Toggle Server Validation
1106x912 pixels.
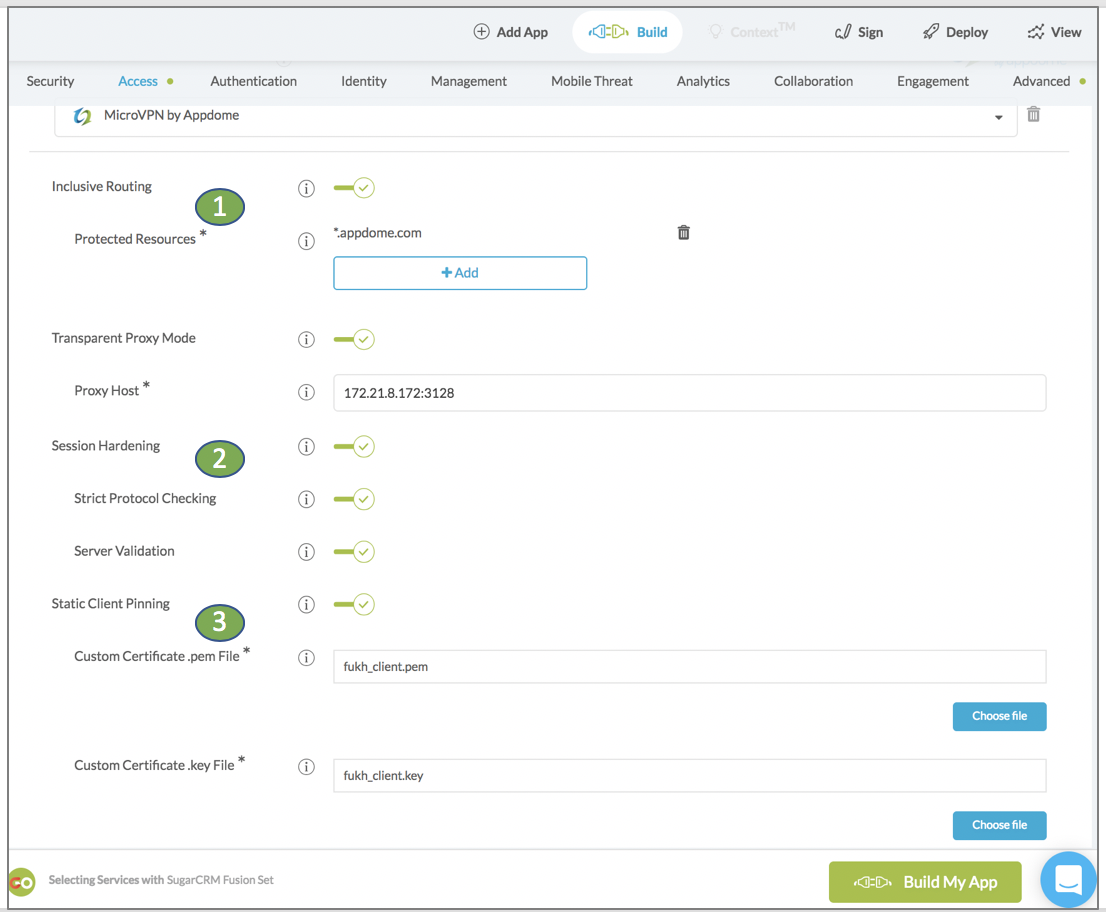[354, 552]
